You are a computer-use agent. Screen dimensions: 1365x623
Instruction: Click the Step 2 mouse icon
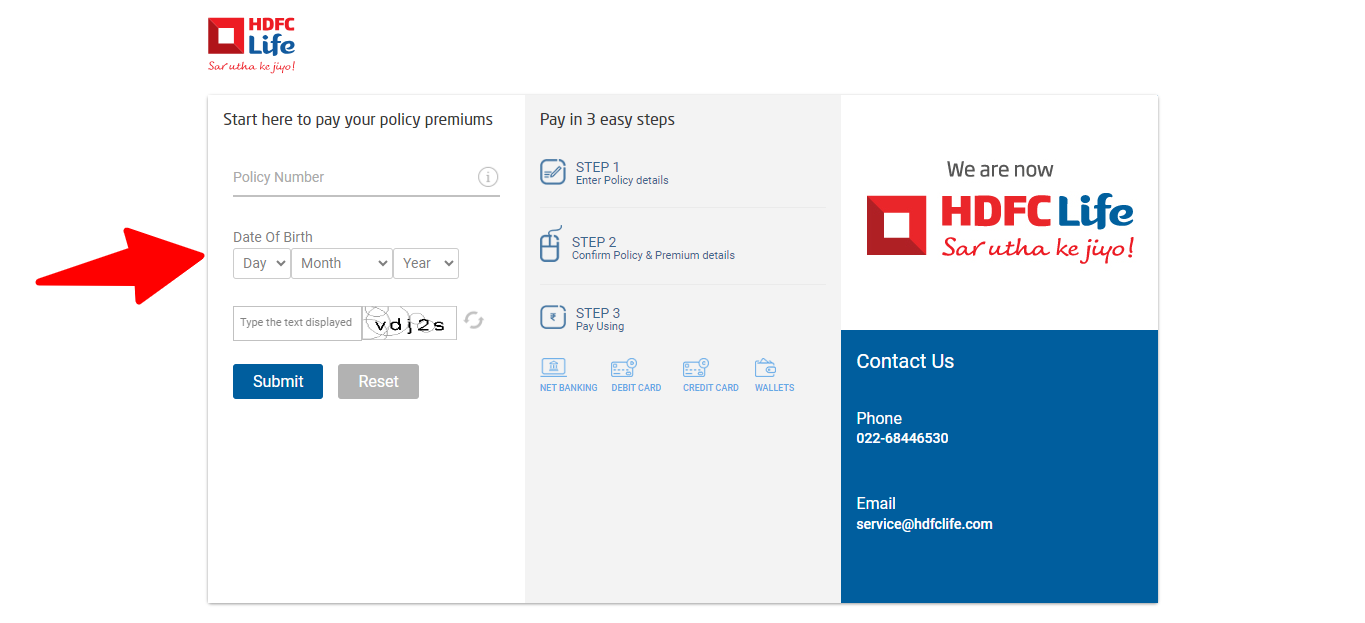pyautogui.click(x=550, y=244)
